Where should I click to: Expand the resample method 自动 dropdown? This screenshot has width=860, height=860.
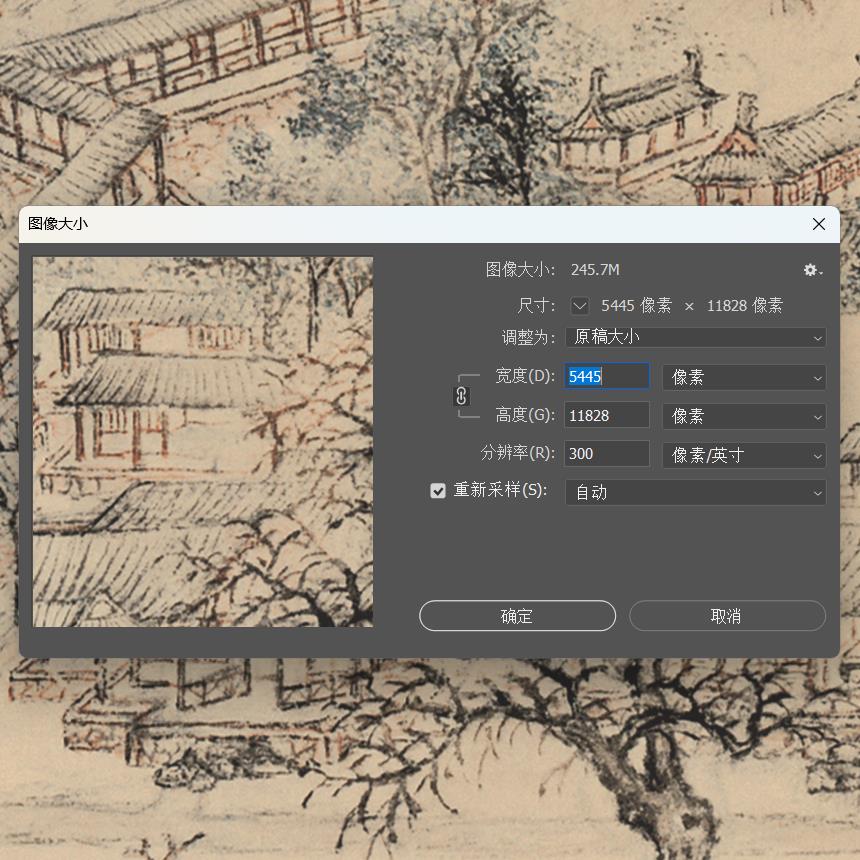695,493
